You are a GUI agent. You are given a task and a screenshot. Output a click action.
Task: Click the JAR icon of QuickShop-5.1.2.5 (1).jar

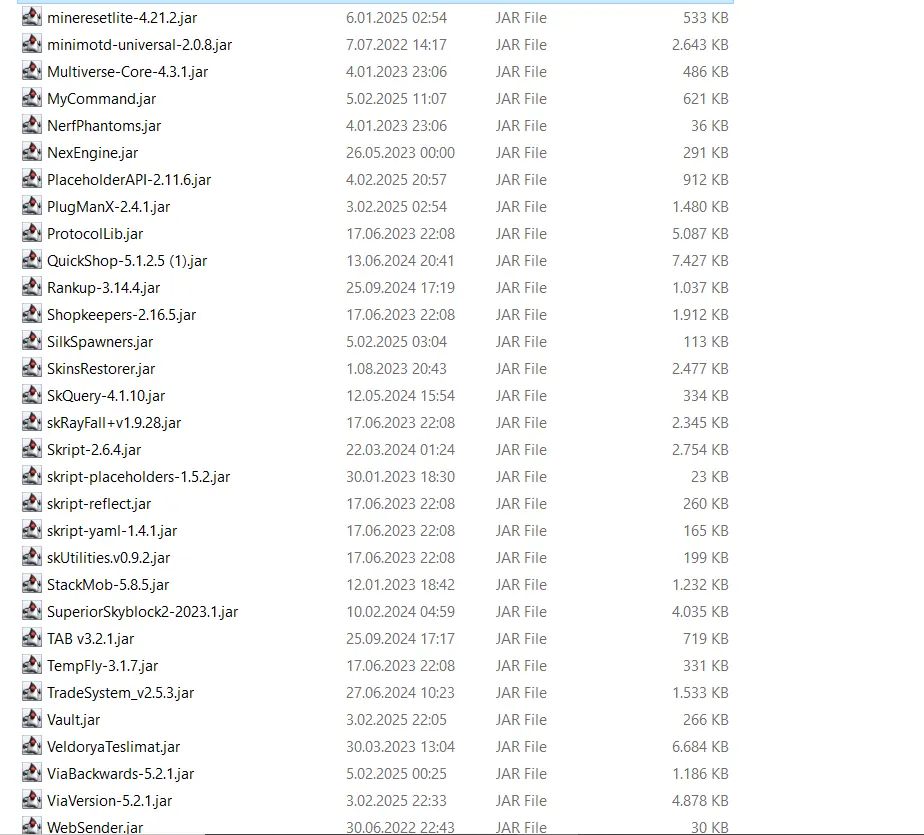pos(32,260)
